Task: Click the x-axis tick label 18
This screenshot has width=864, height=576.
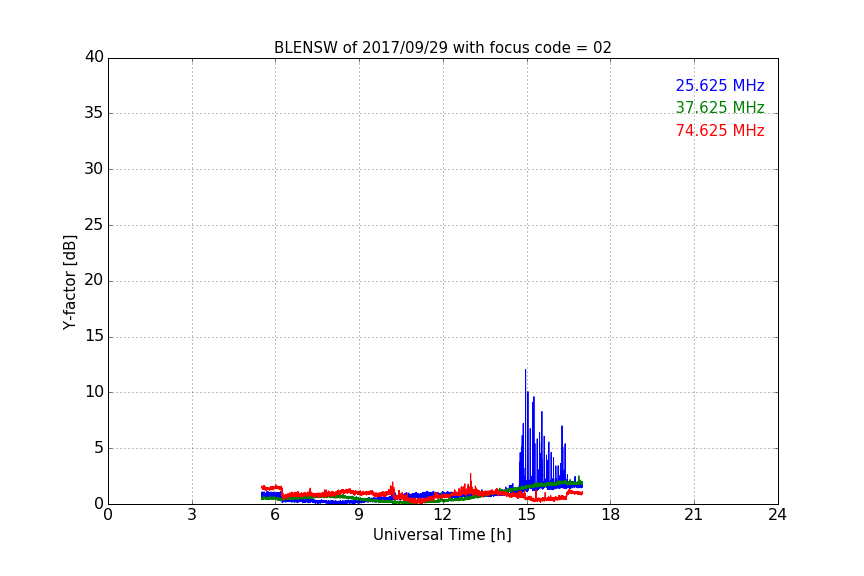Action: tap(611, 515)
